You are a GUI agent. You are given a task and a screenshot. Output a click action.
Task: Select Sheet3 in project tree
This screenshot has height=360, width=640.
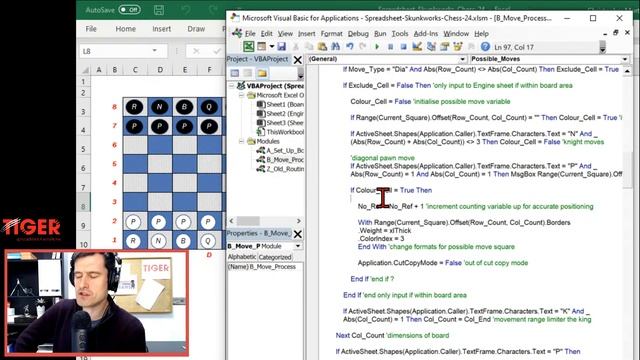coord(280,123)
